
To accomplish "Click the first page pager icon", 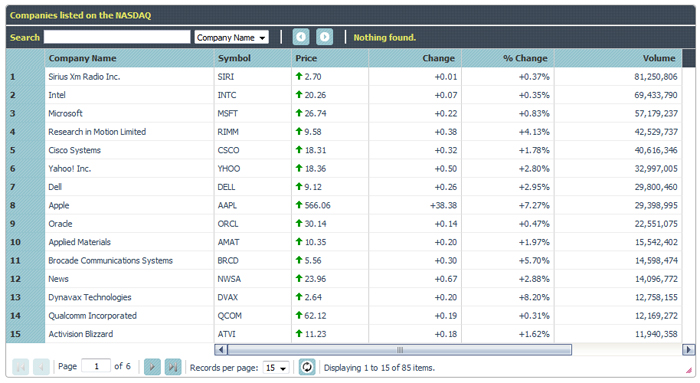I will 21,367.
